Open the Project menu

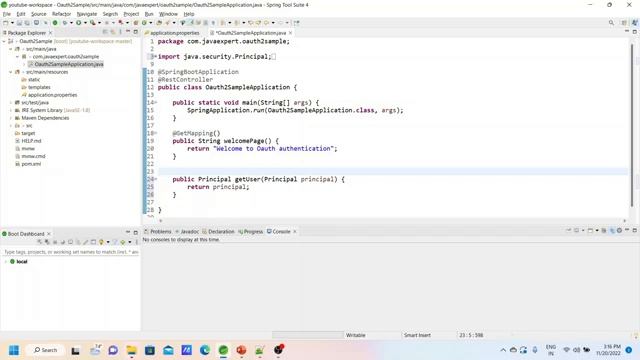pos(131,14)
